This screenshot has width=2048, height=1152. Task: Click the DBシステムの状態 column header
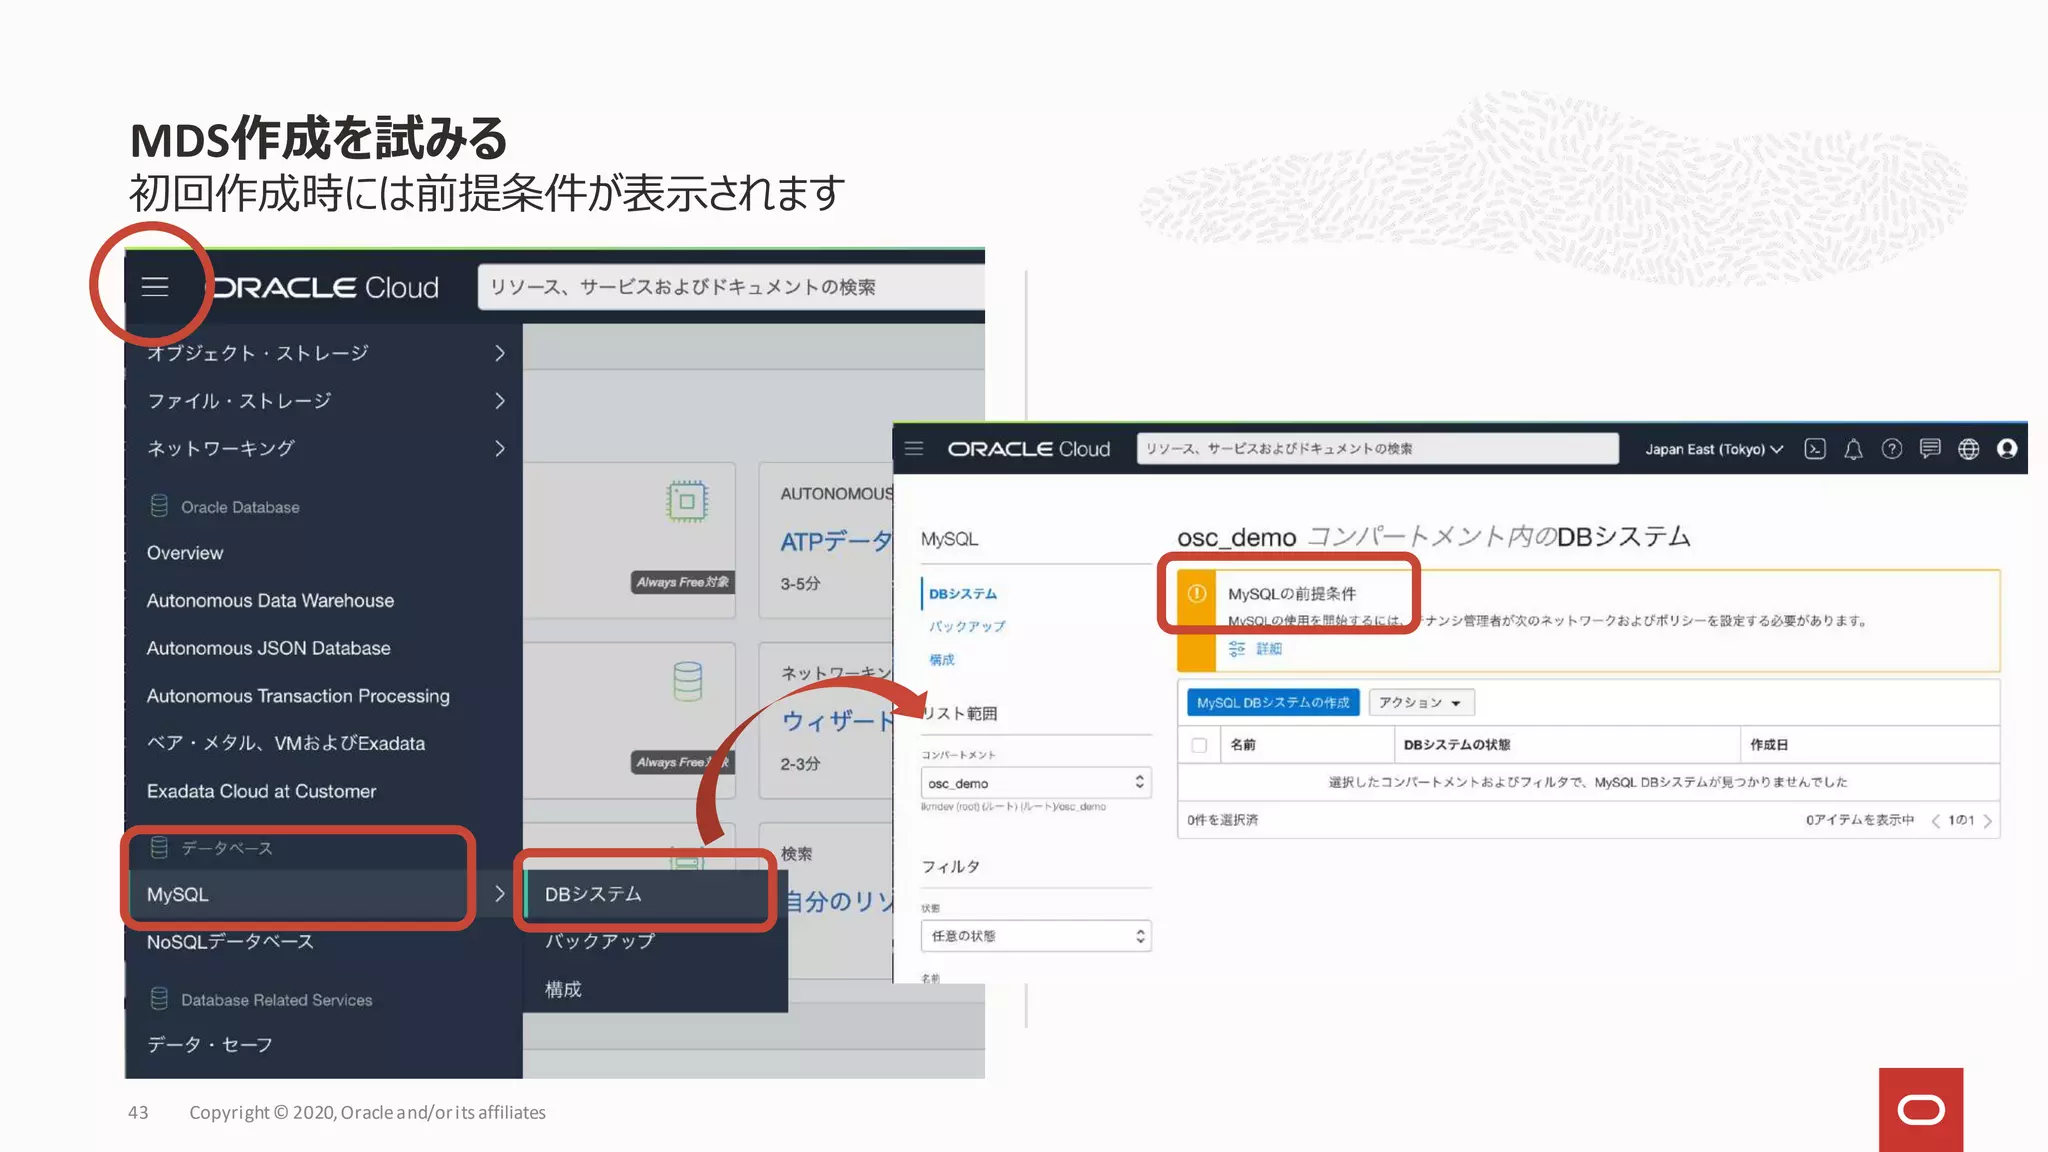[x=1457, y=745]
